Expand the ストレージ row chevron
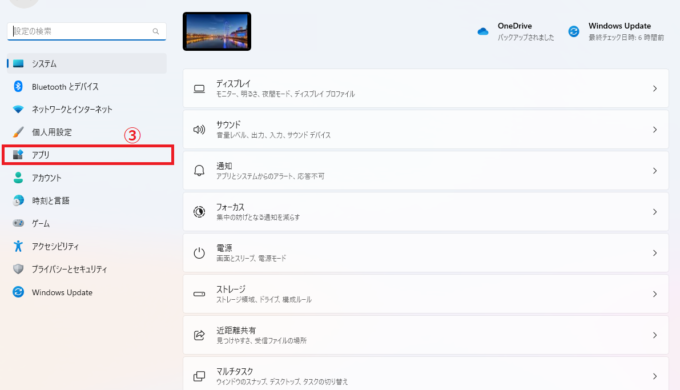The image size is (680, 390). point(655,294)
